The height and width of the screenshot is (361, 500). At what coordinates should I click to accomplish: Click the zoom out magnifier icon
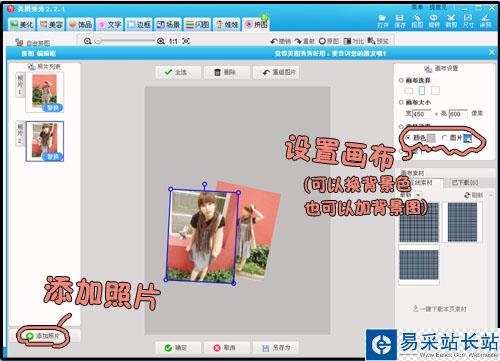tap(87, 41)
